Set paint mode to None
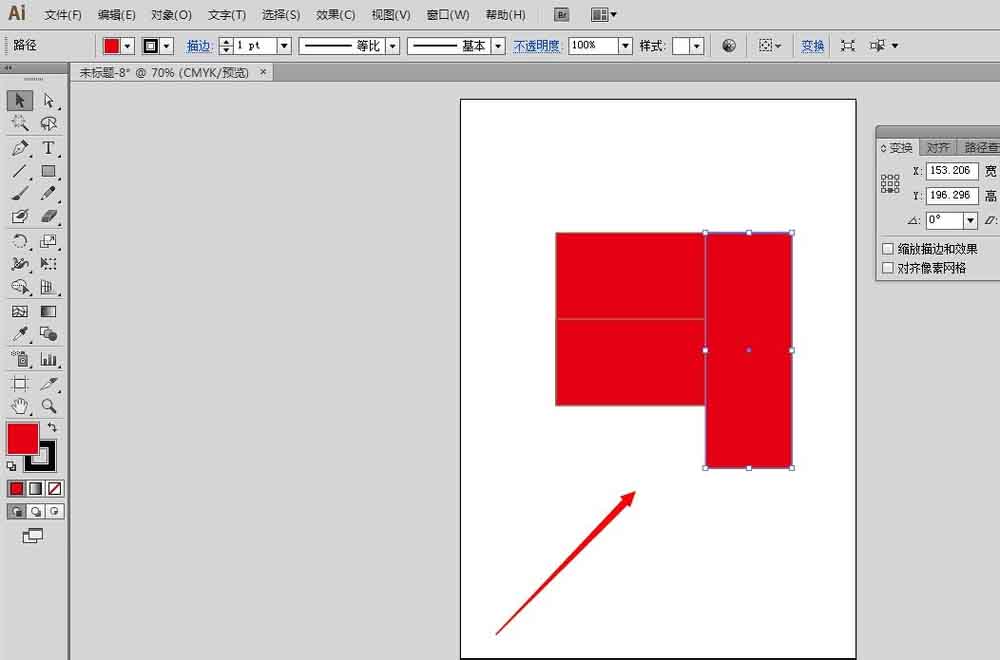1000x660 pixels. coord(55,488)
